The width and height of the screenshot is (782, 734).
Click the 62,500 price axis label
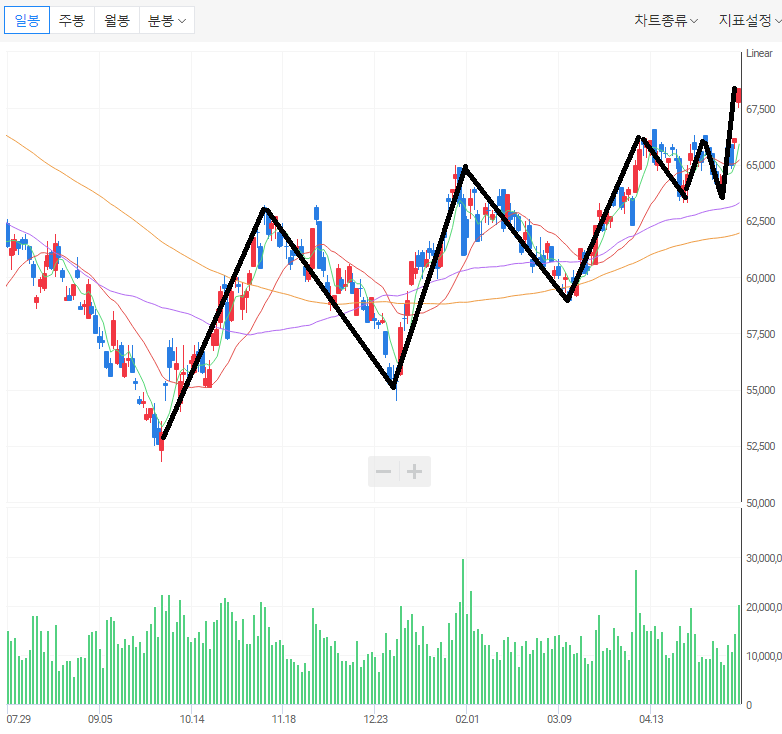click(761, 221)
